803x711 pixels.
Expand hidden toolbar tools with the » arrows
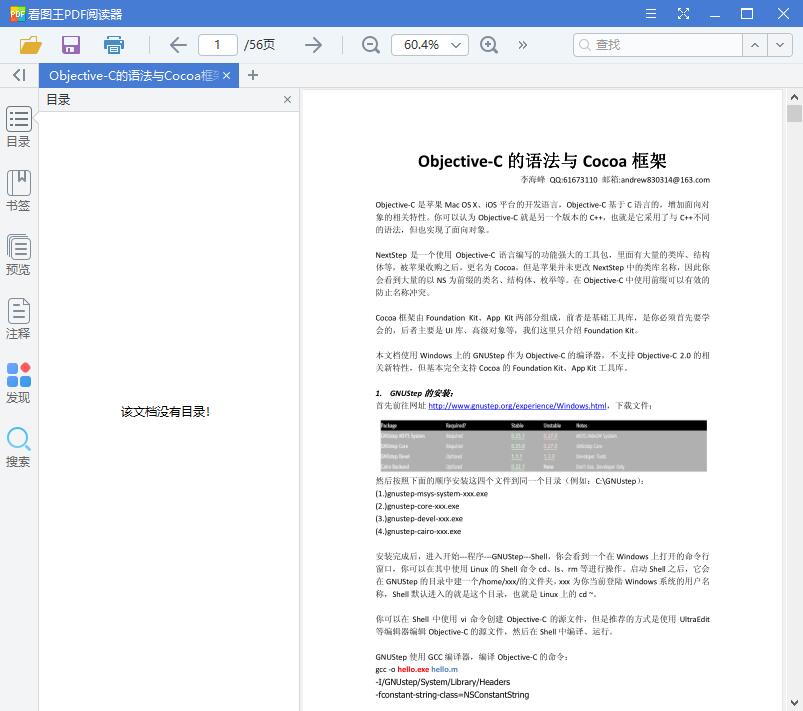(522, 45)
